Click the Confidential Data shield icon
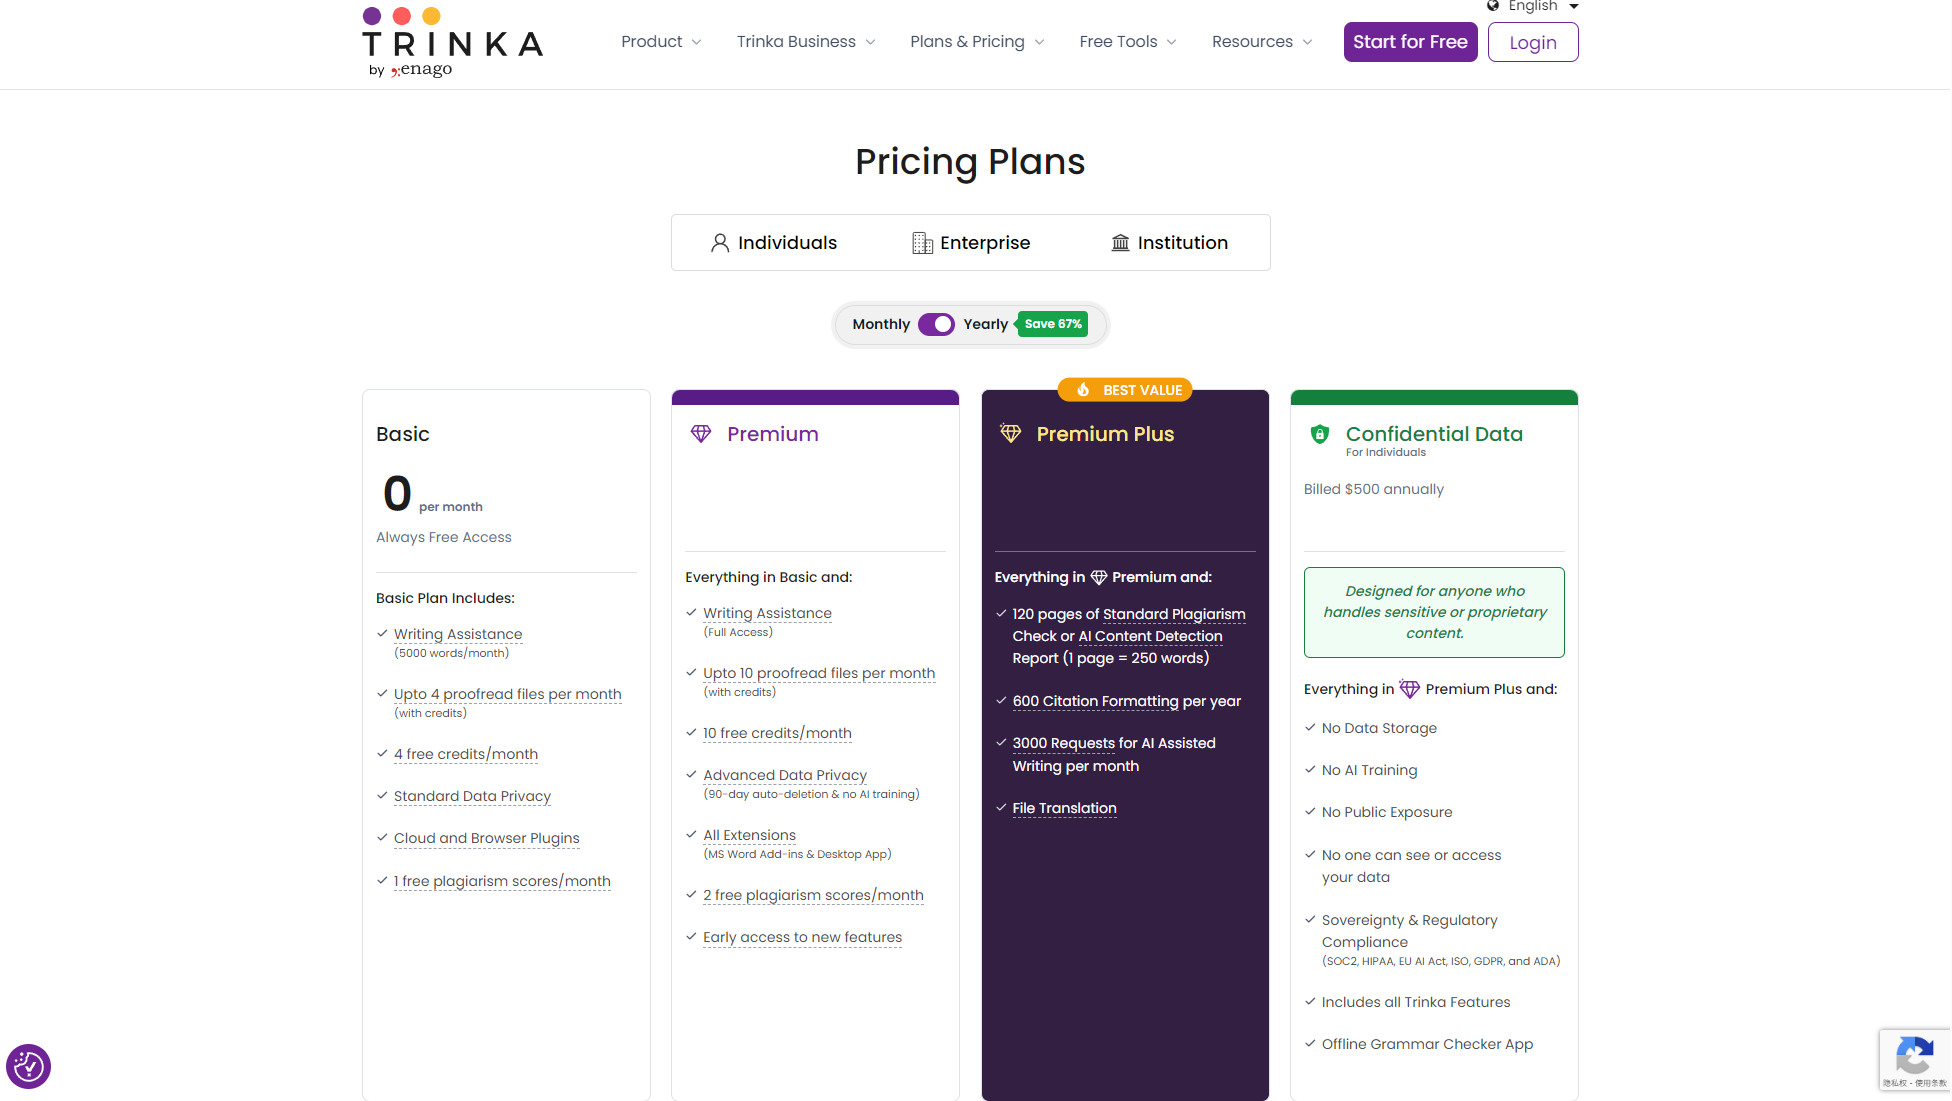This screenshot has width=1952, height=1101. 1320,434
